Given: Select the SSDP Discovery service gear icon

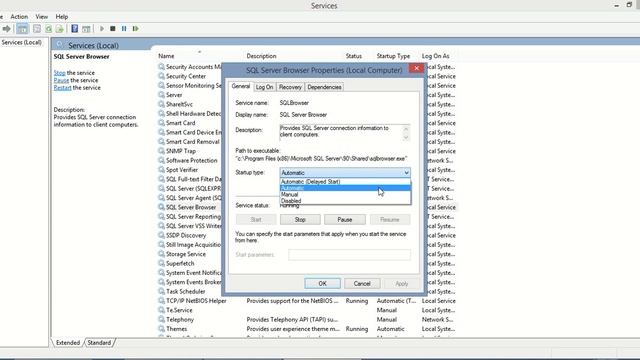Looking at the screenshot, I should pyautogui.click(x=162, y=235).
